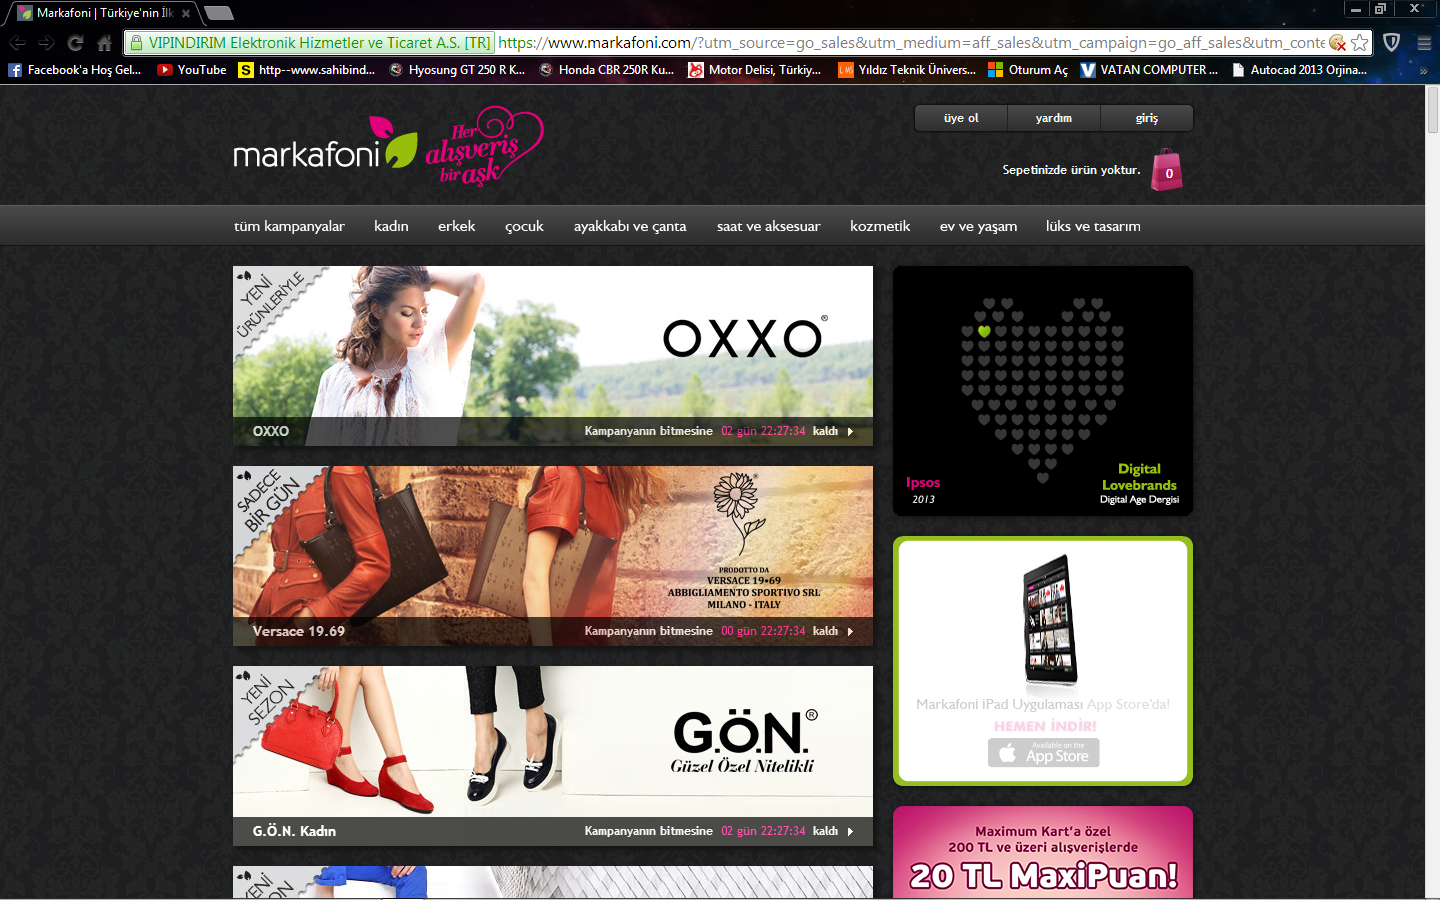This screenshot has height=900, width=1440.
Task: View the VIPINDIRIM site security certificate info
Action: [311, 43]
